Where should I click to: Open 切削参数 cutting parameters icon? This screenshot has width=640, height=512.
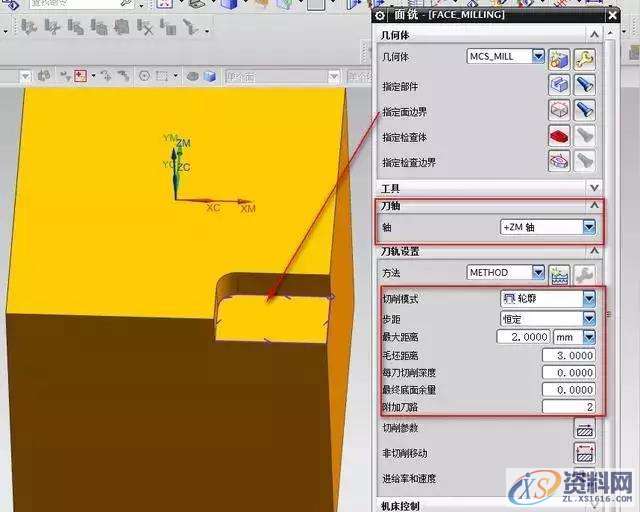(584, 428)
